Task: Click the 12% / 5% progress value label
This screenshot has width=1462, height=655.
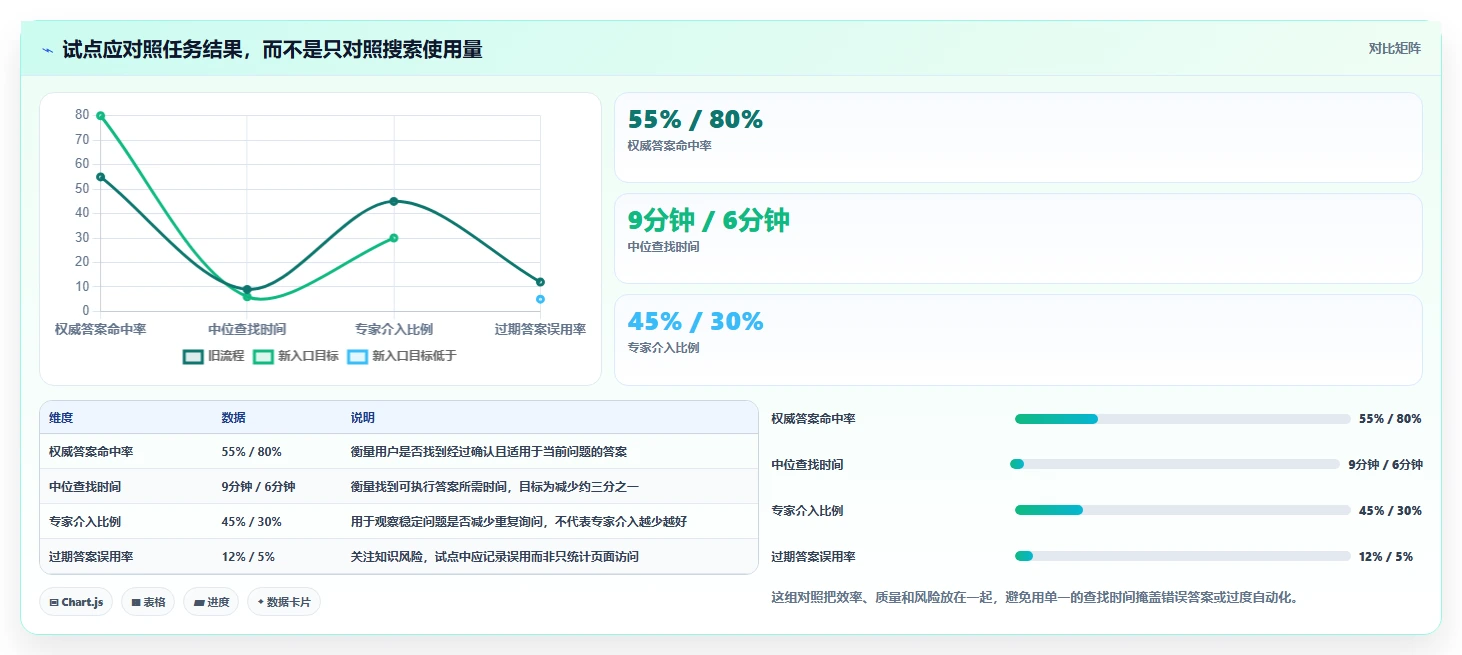Action: 1386,557
